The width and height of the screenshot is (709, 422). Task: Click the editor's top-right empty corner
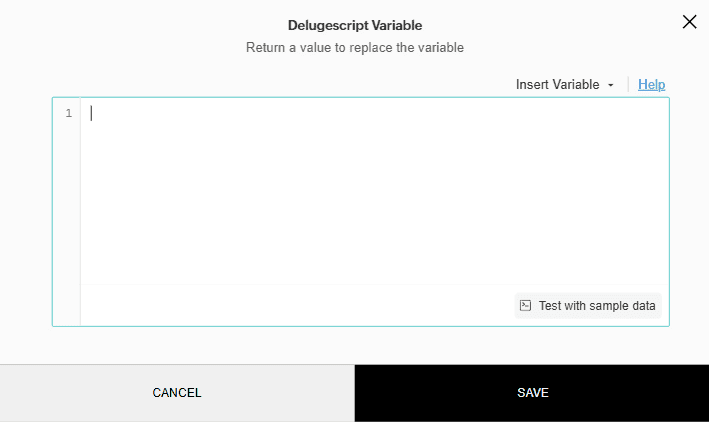pos(640,115)
